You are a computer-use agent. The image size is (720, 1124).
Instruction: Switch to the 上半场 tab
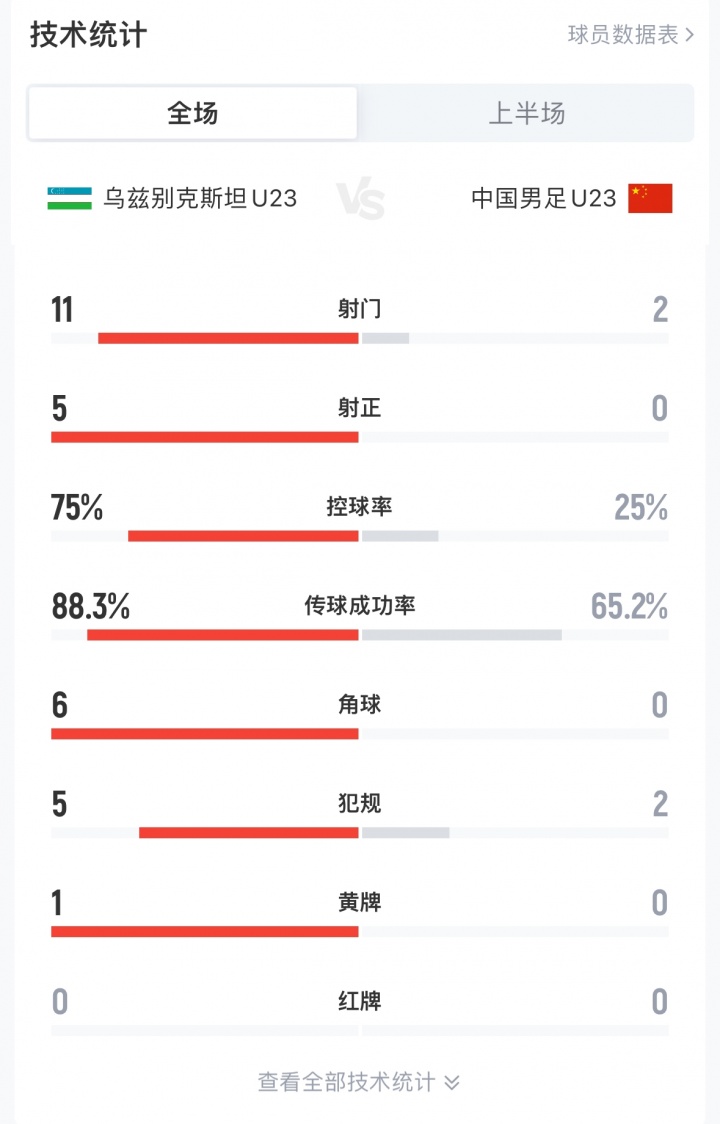[x=526, y=113]
